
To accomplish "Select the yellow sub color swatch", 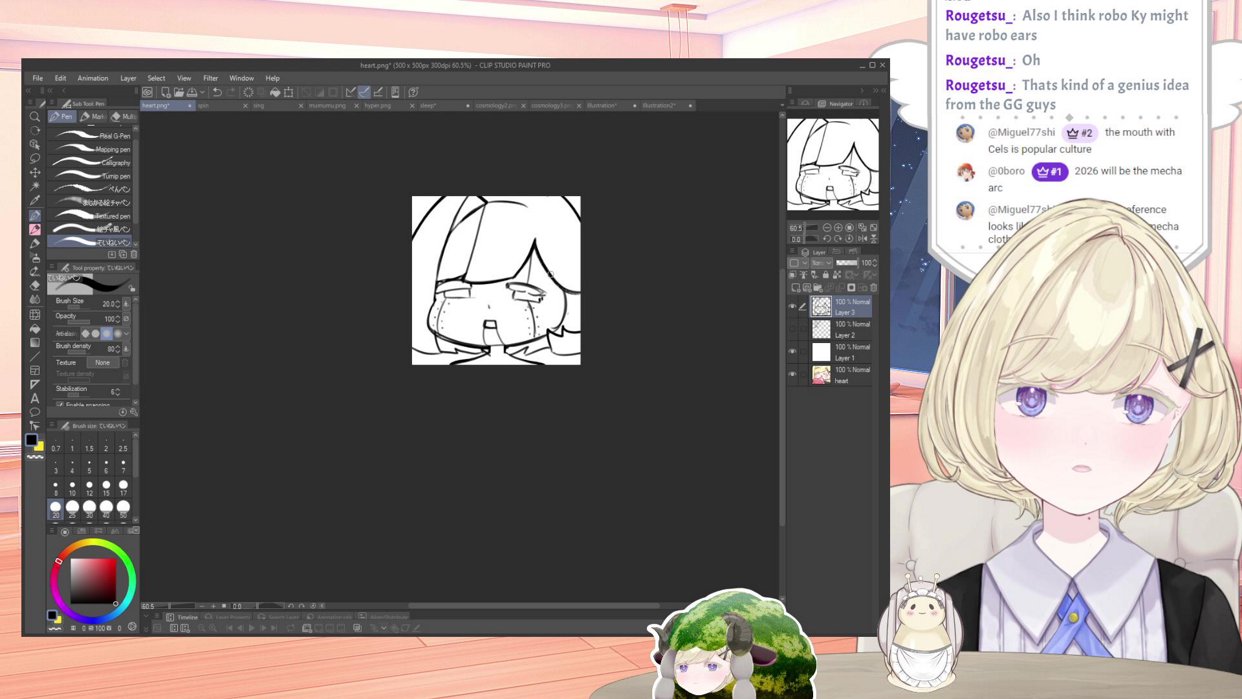I will click(40, 447).
